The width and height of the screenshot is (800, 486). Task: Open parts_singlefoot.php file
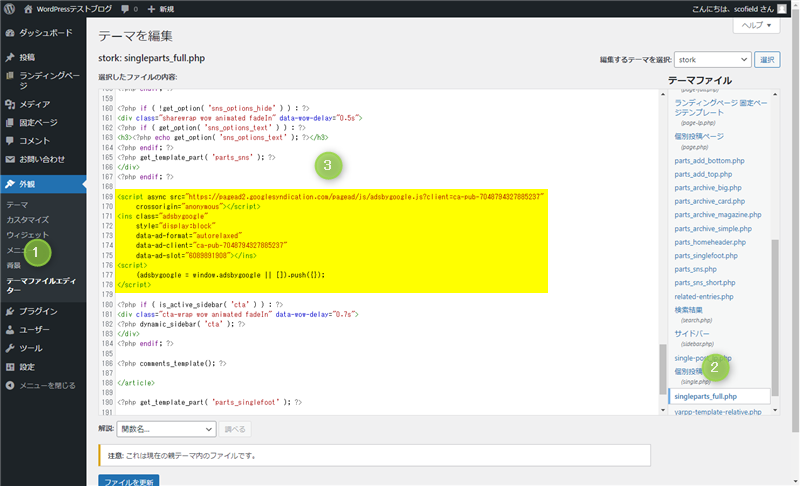coord(706,255)
